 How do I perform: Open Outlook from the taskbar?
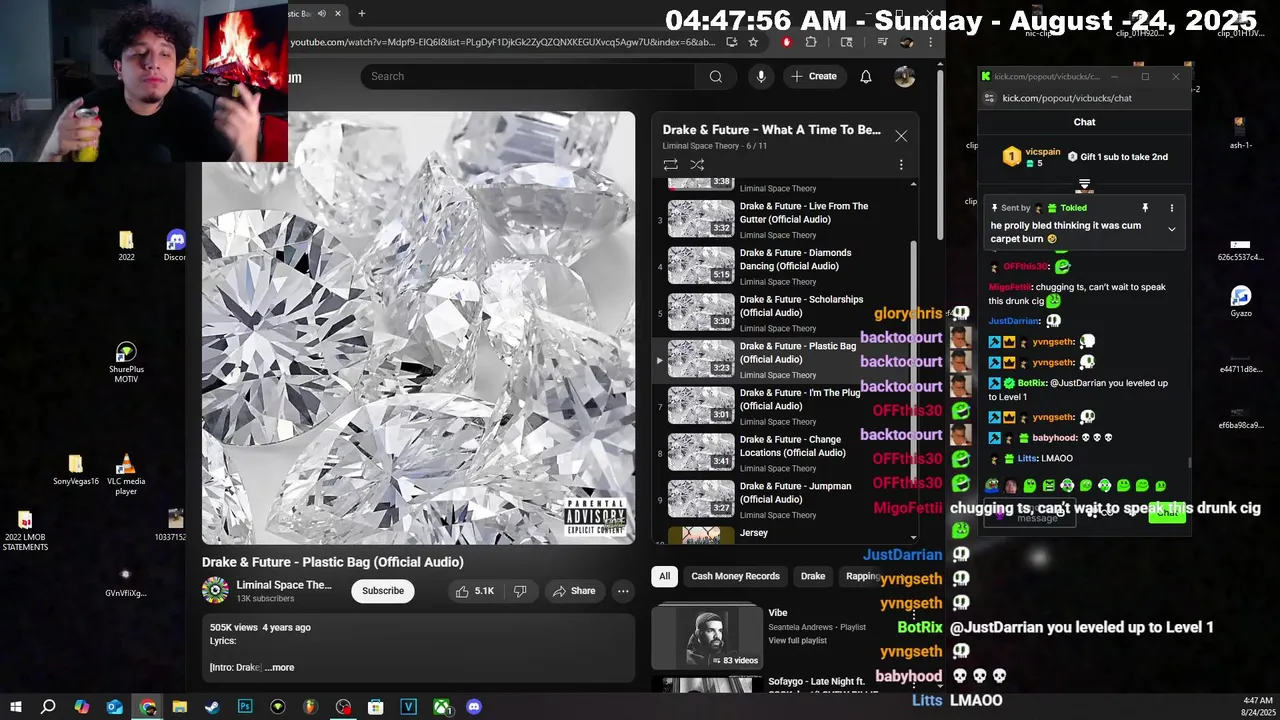click(114, 707)
